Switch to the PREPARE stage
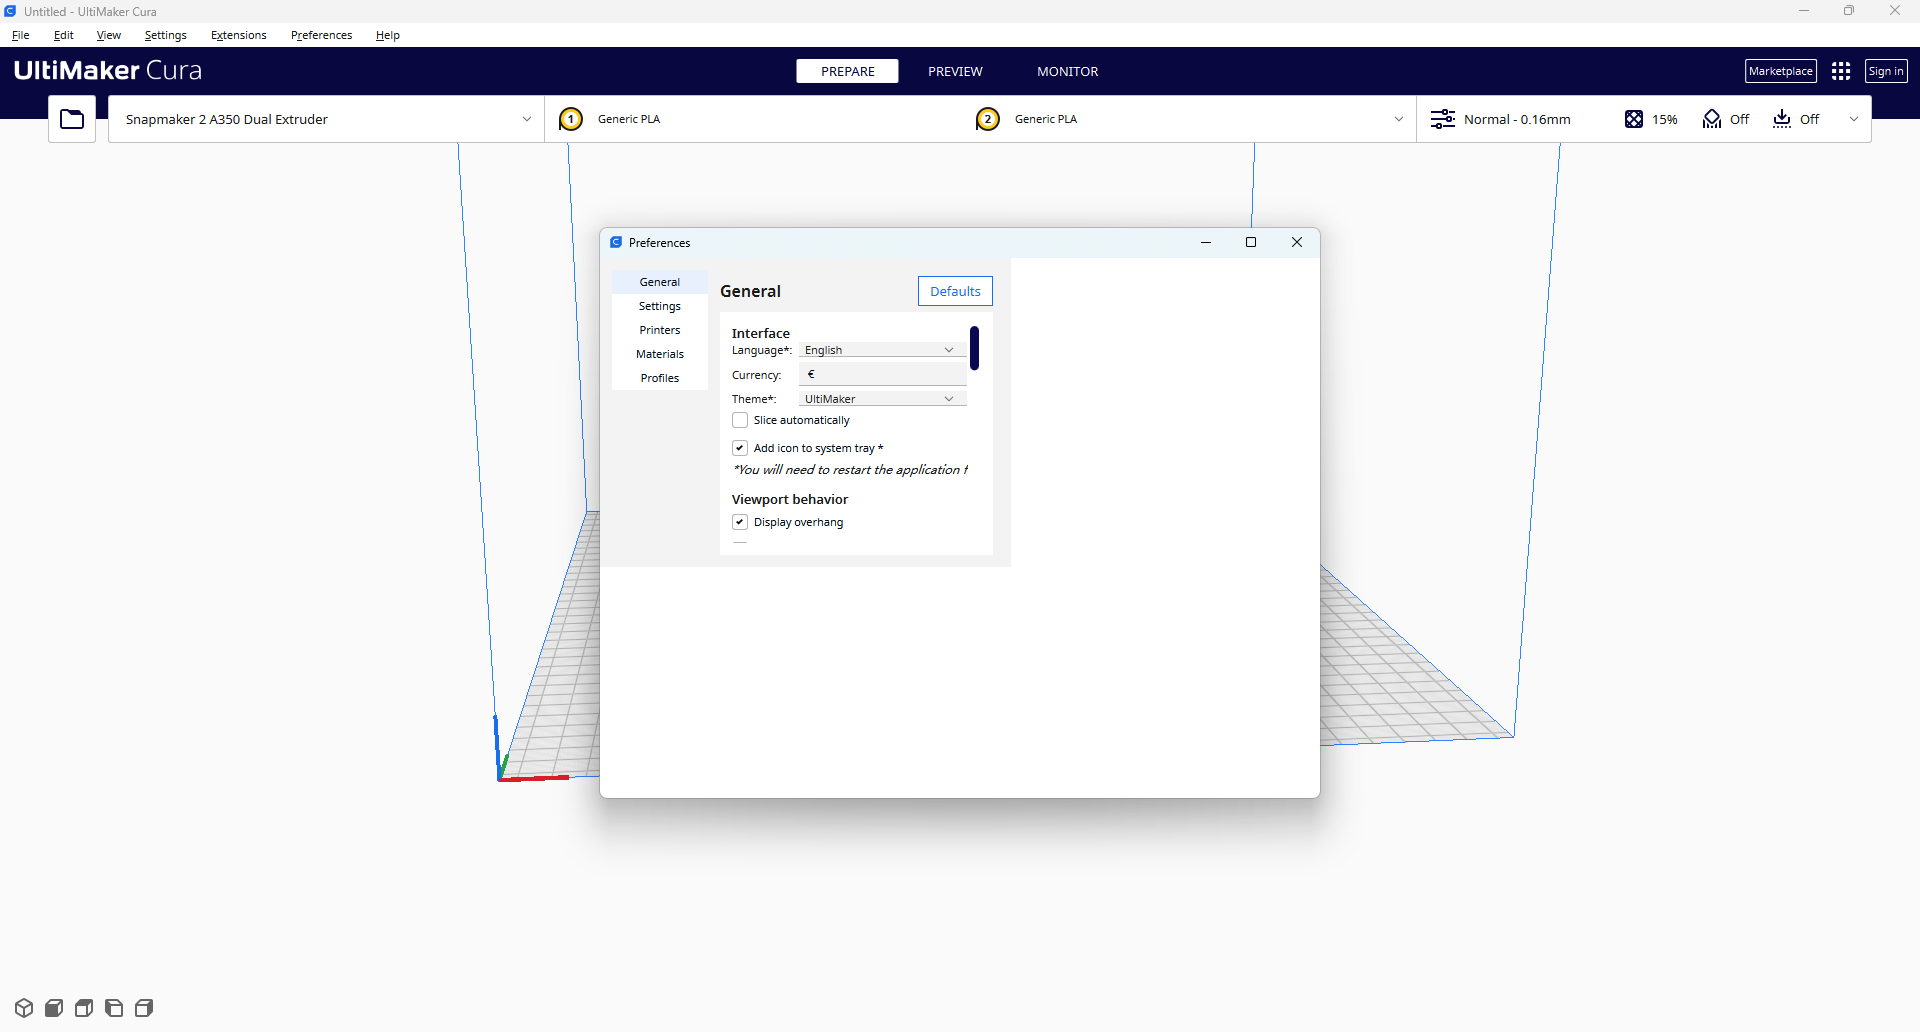Image resolution: width=1920 pixels, height=1032 pixels. [x=848, y=71]
